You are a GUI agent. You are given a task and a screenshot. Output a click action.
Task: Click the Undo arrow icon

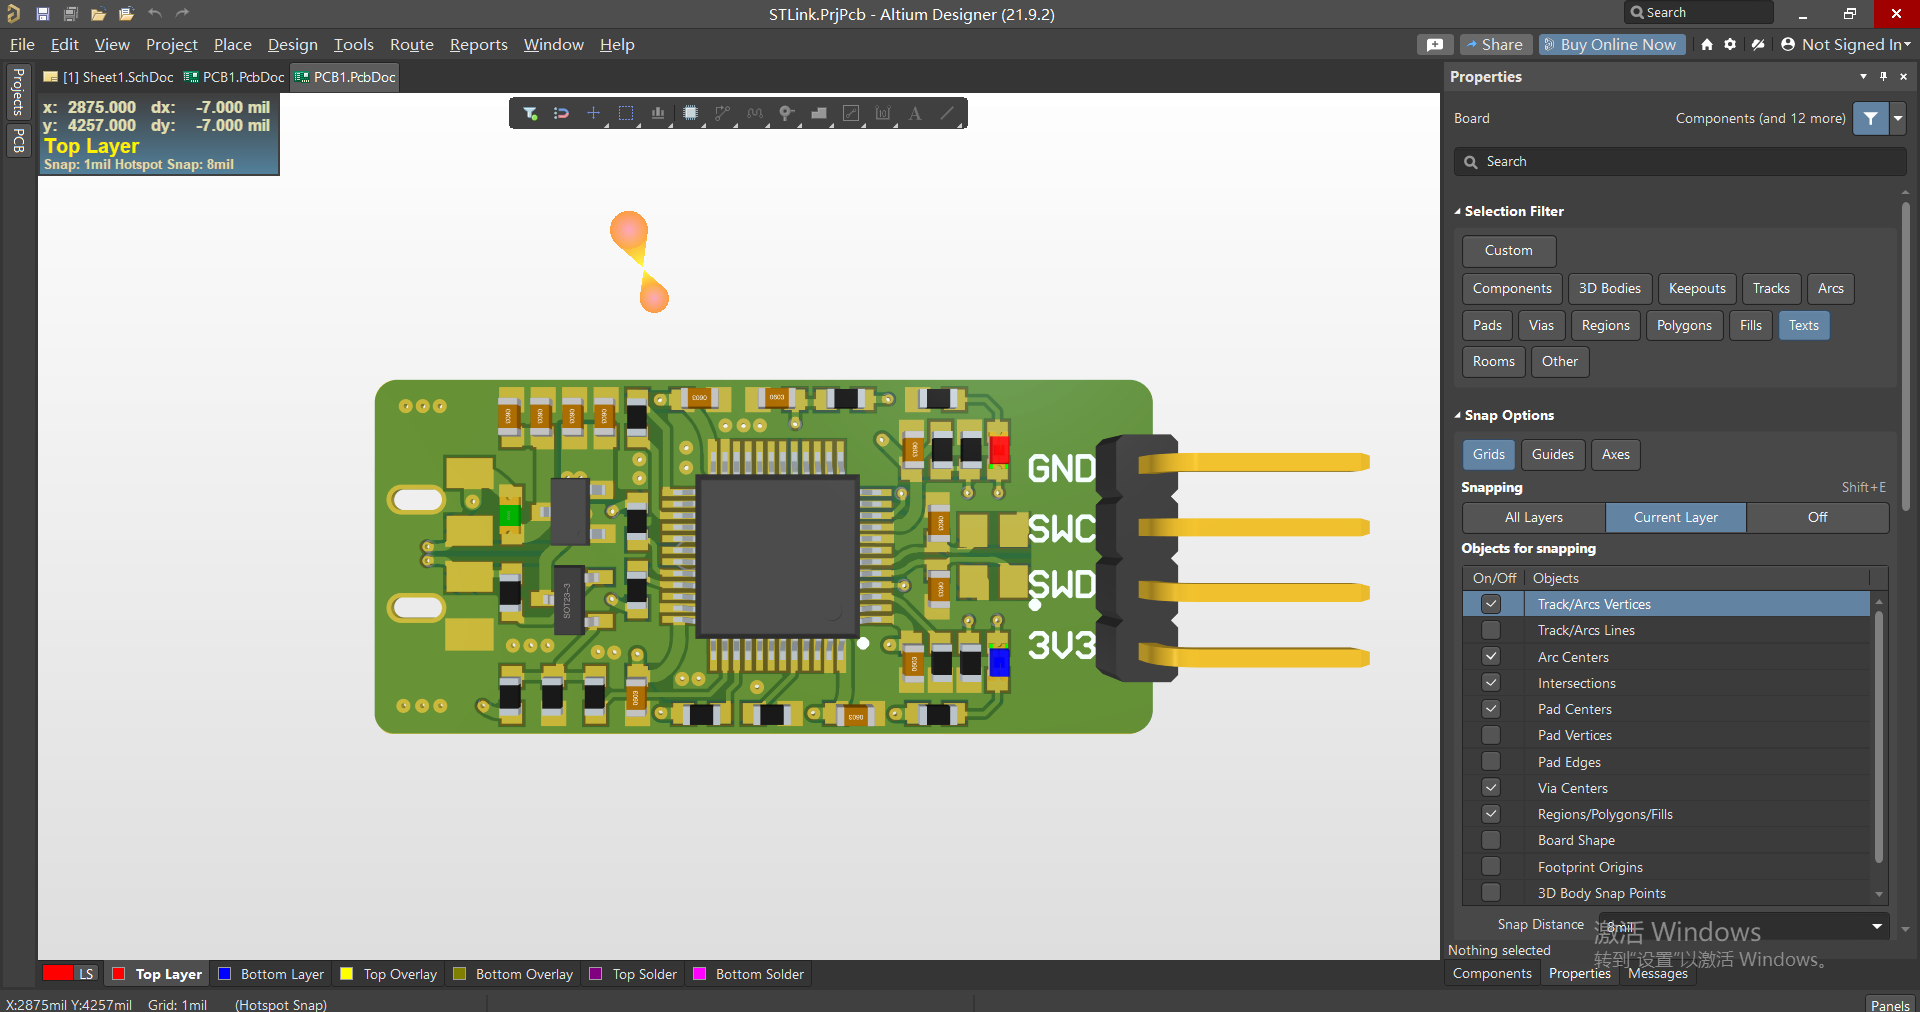[x=154, y=14]
